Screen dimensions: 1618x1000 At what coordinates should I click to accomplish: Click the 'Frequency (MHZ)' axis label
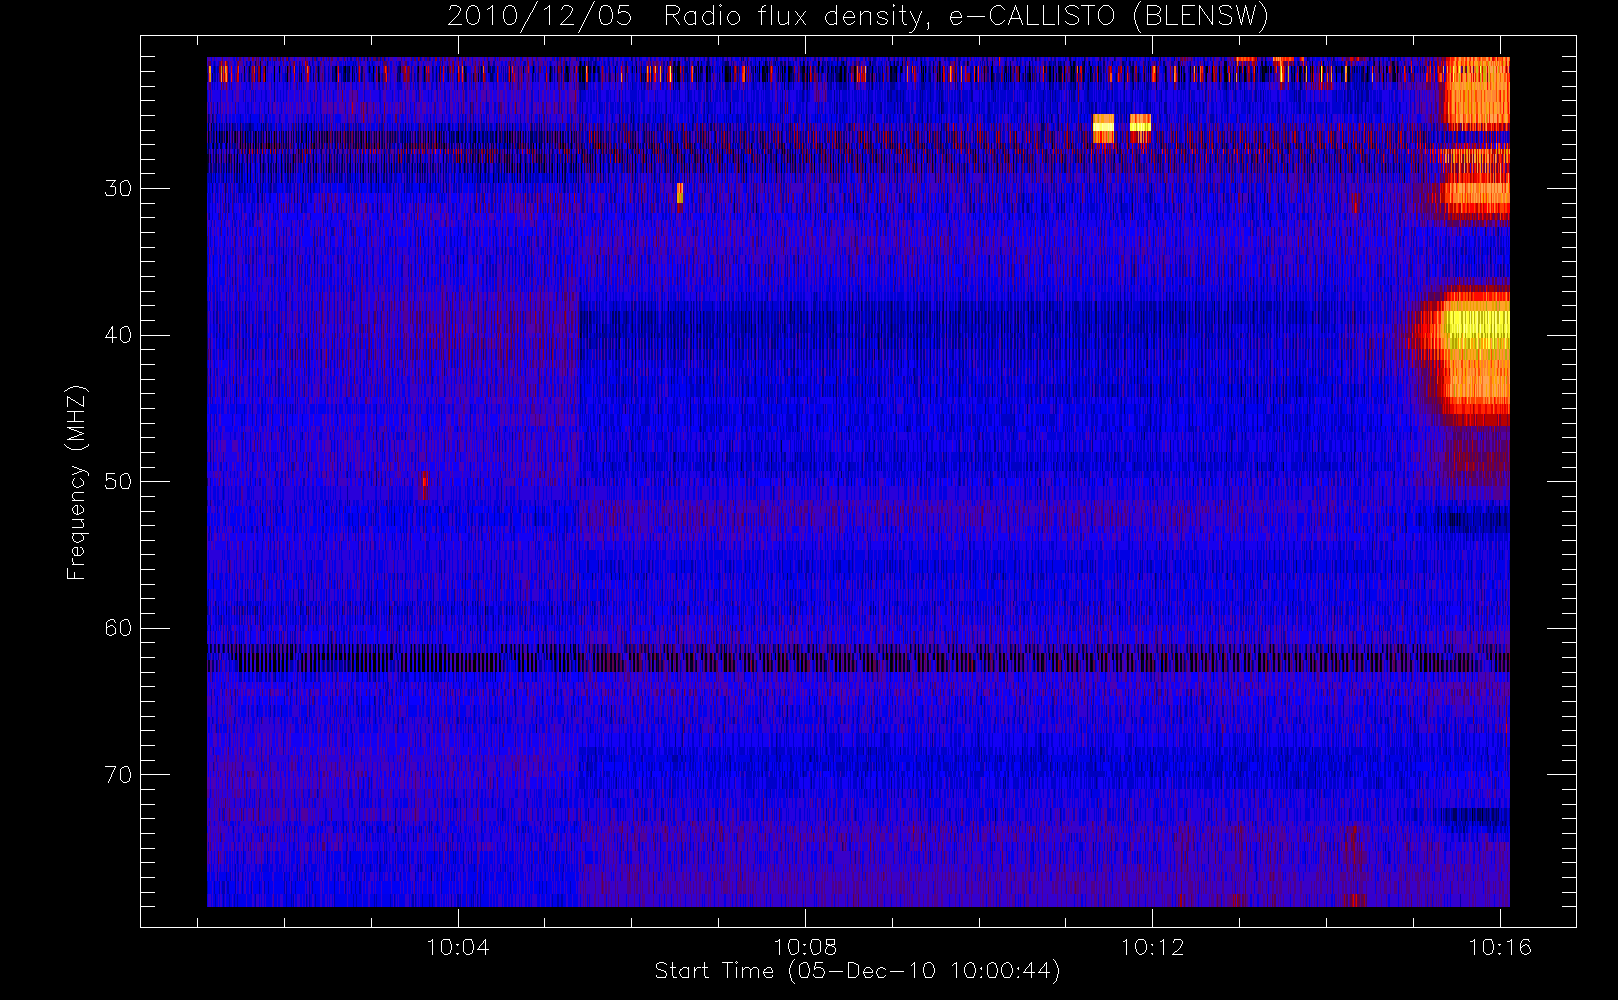click(x=76, y=482)
